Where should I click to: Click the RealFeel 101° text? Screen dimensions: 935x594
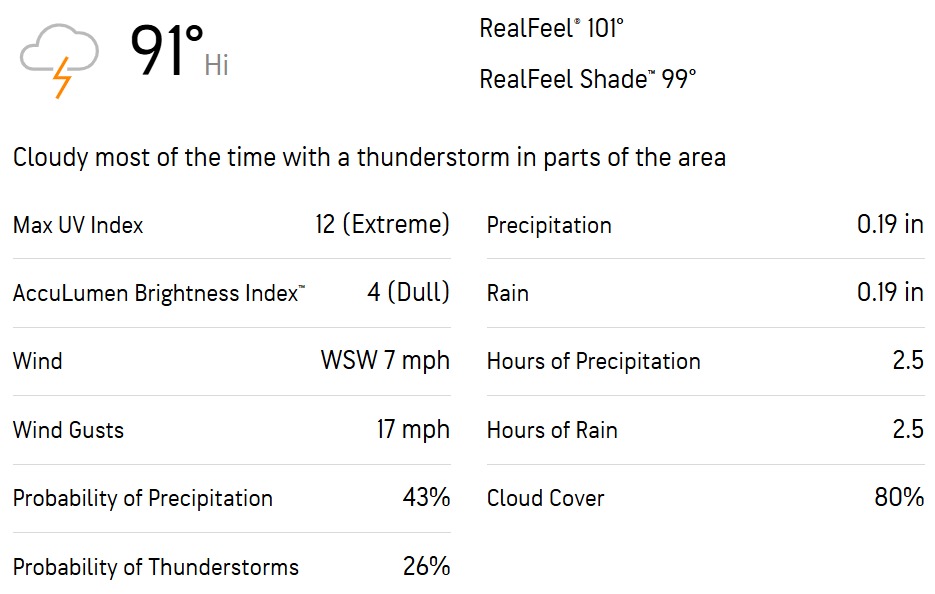pyautogui.click(x=551, y=28)
